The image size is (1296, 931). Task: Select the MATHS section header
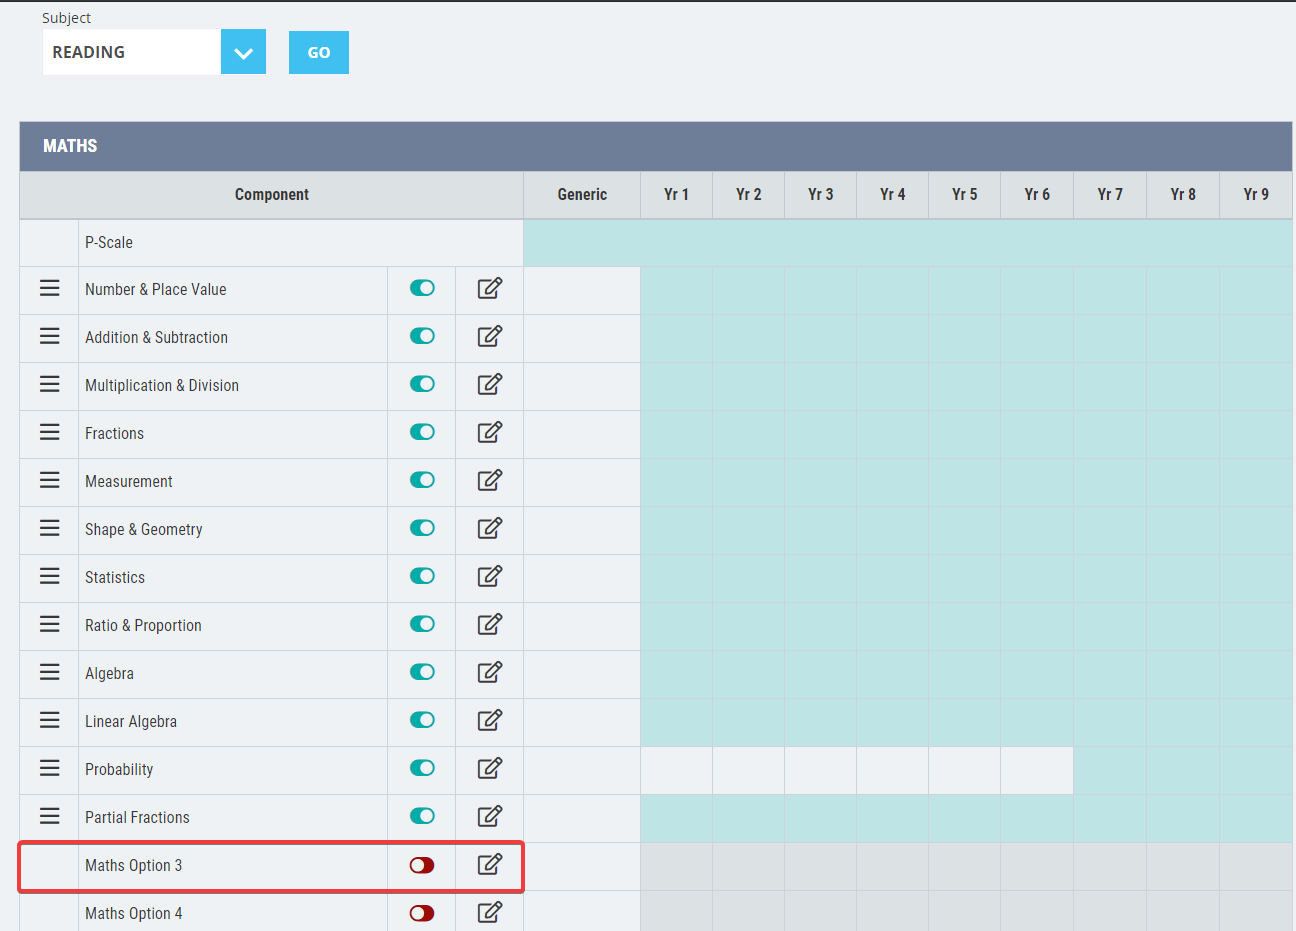tap(656, 146)
